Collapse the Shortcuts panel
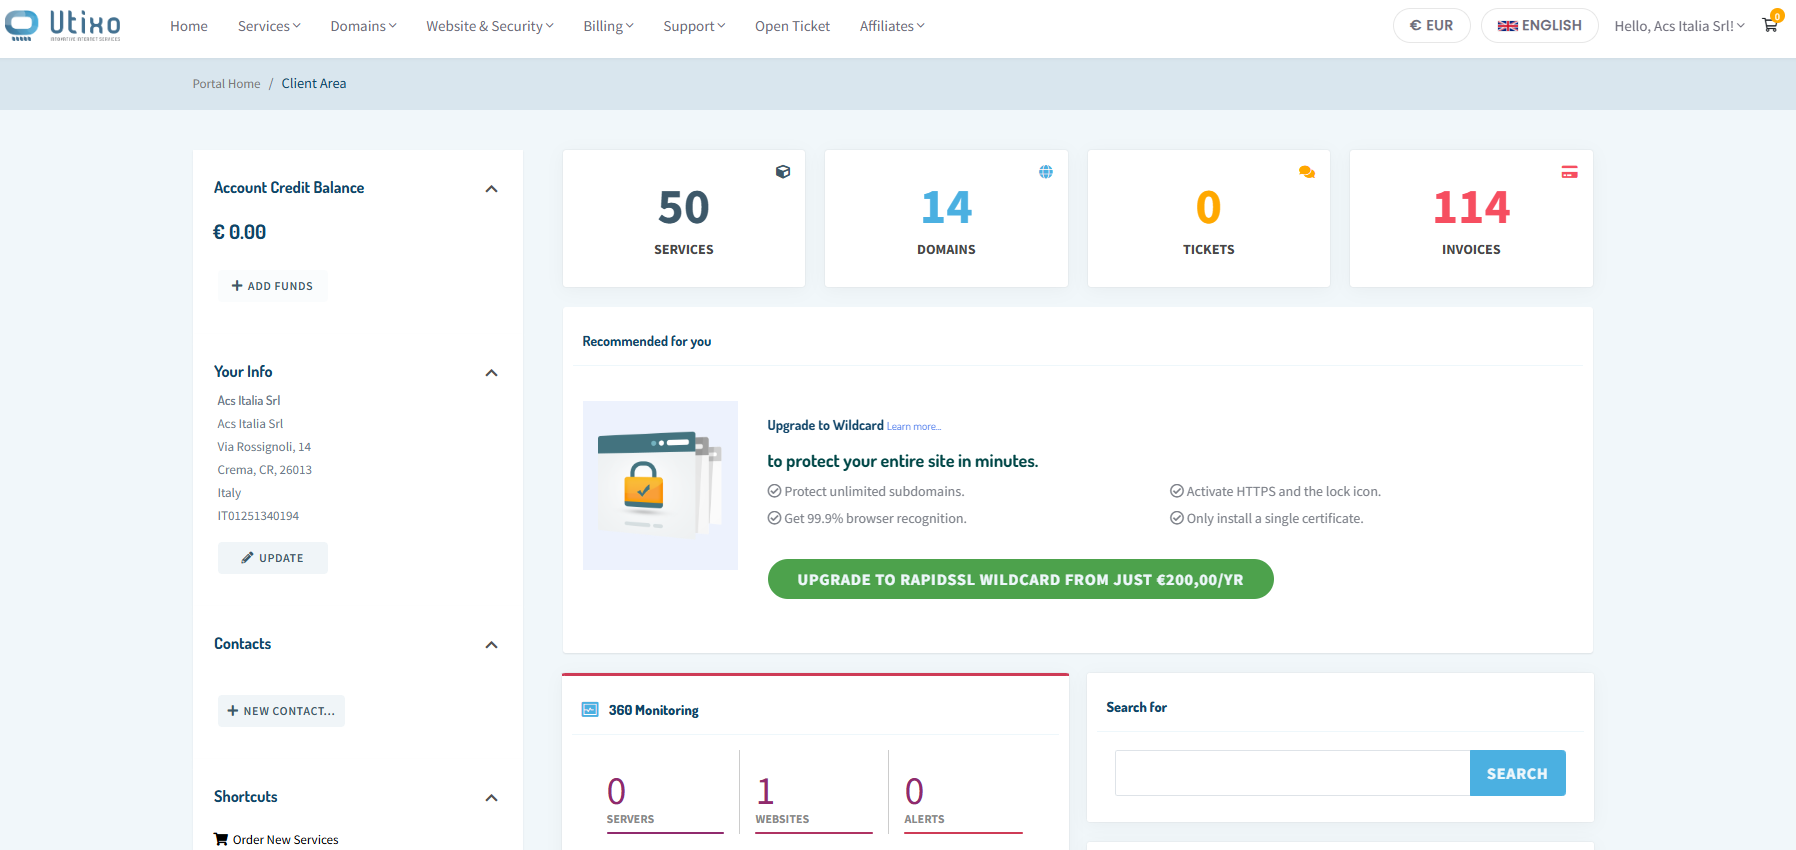Image resolution: width=1796 pixels, height=850 pixels. 491,798
